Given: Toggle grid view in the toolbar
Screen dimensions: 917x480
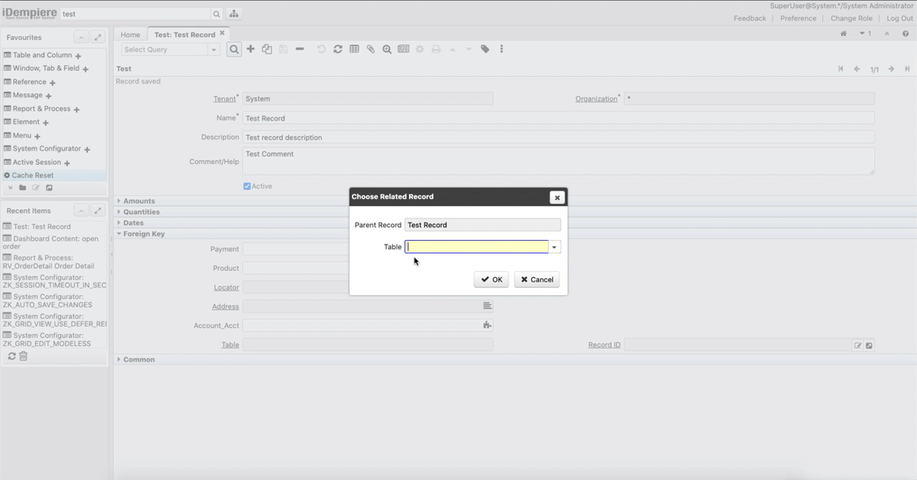Looking at the screenshot, I should [x=354, y=49].
